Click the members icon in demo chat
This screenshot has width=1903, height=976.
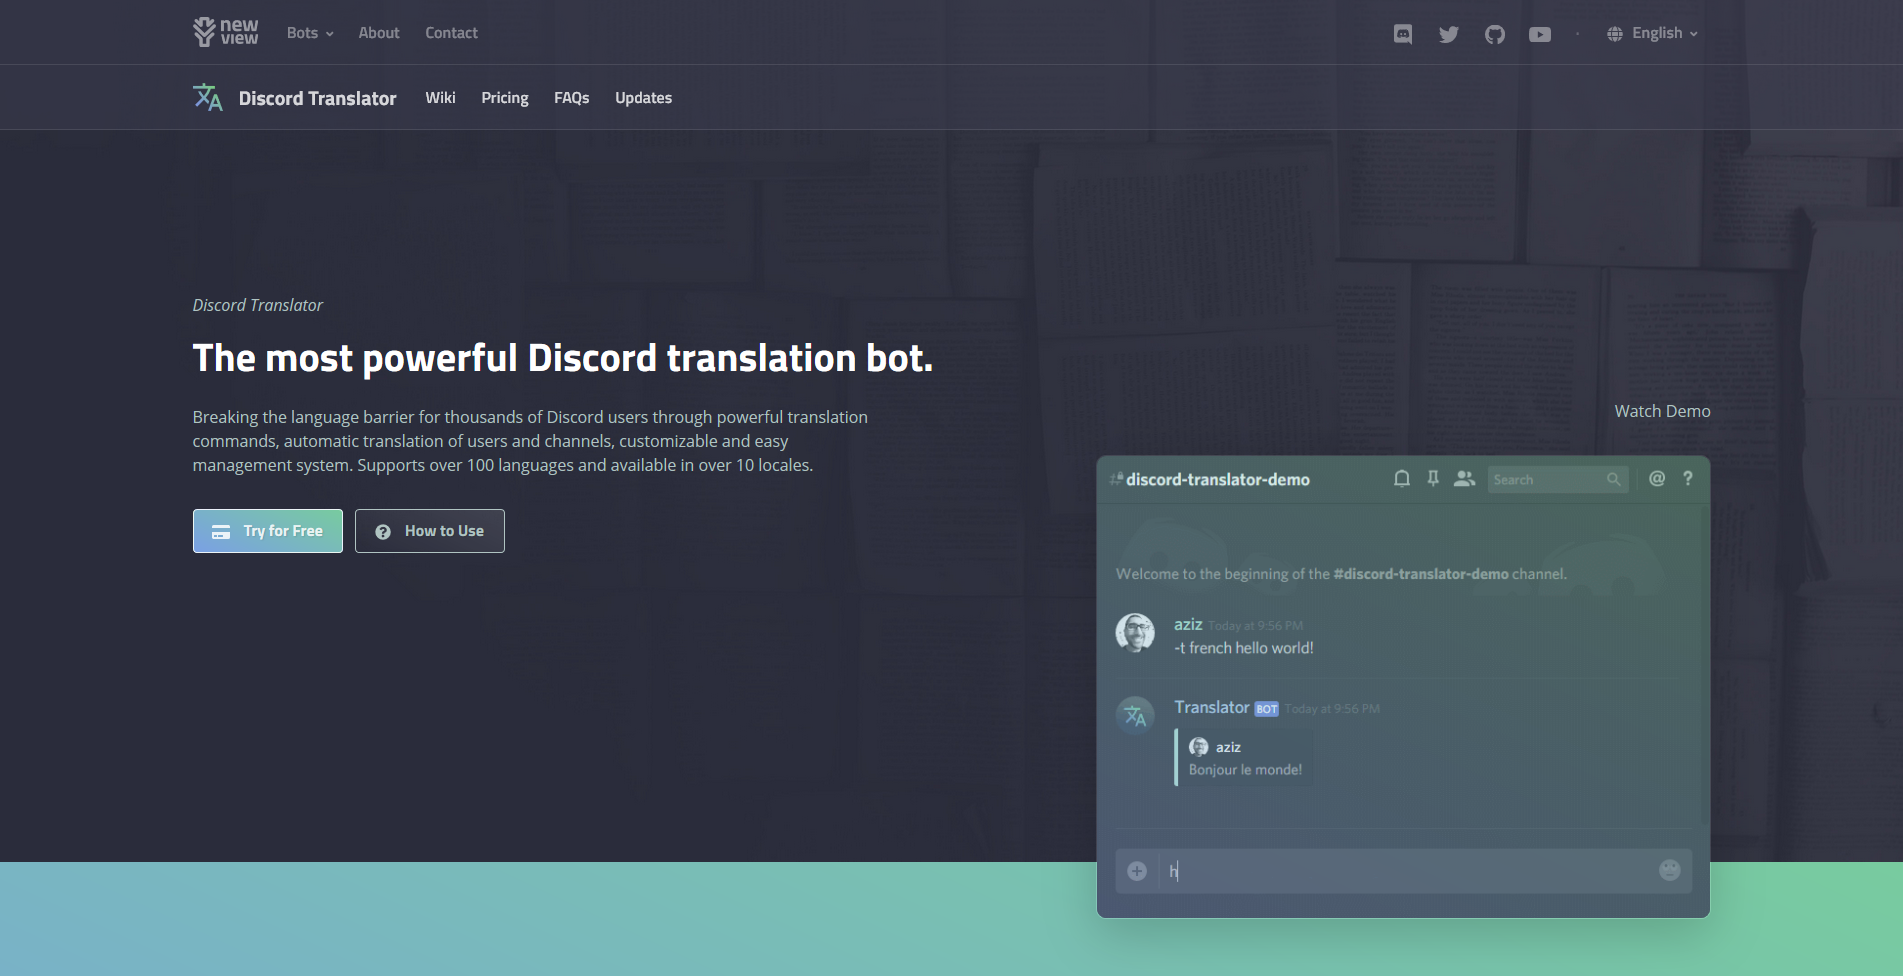pos(1464,479)
